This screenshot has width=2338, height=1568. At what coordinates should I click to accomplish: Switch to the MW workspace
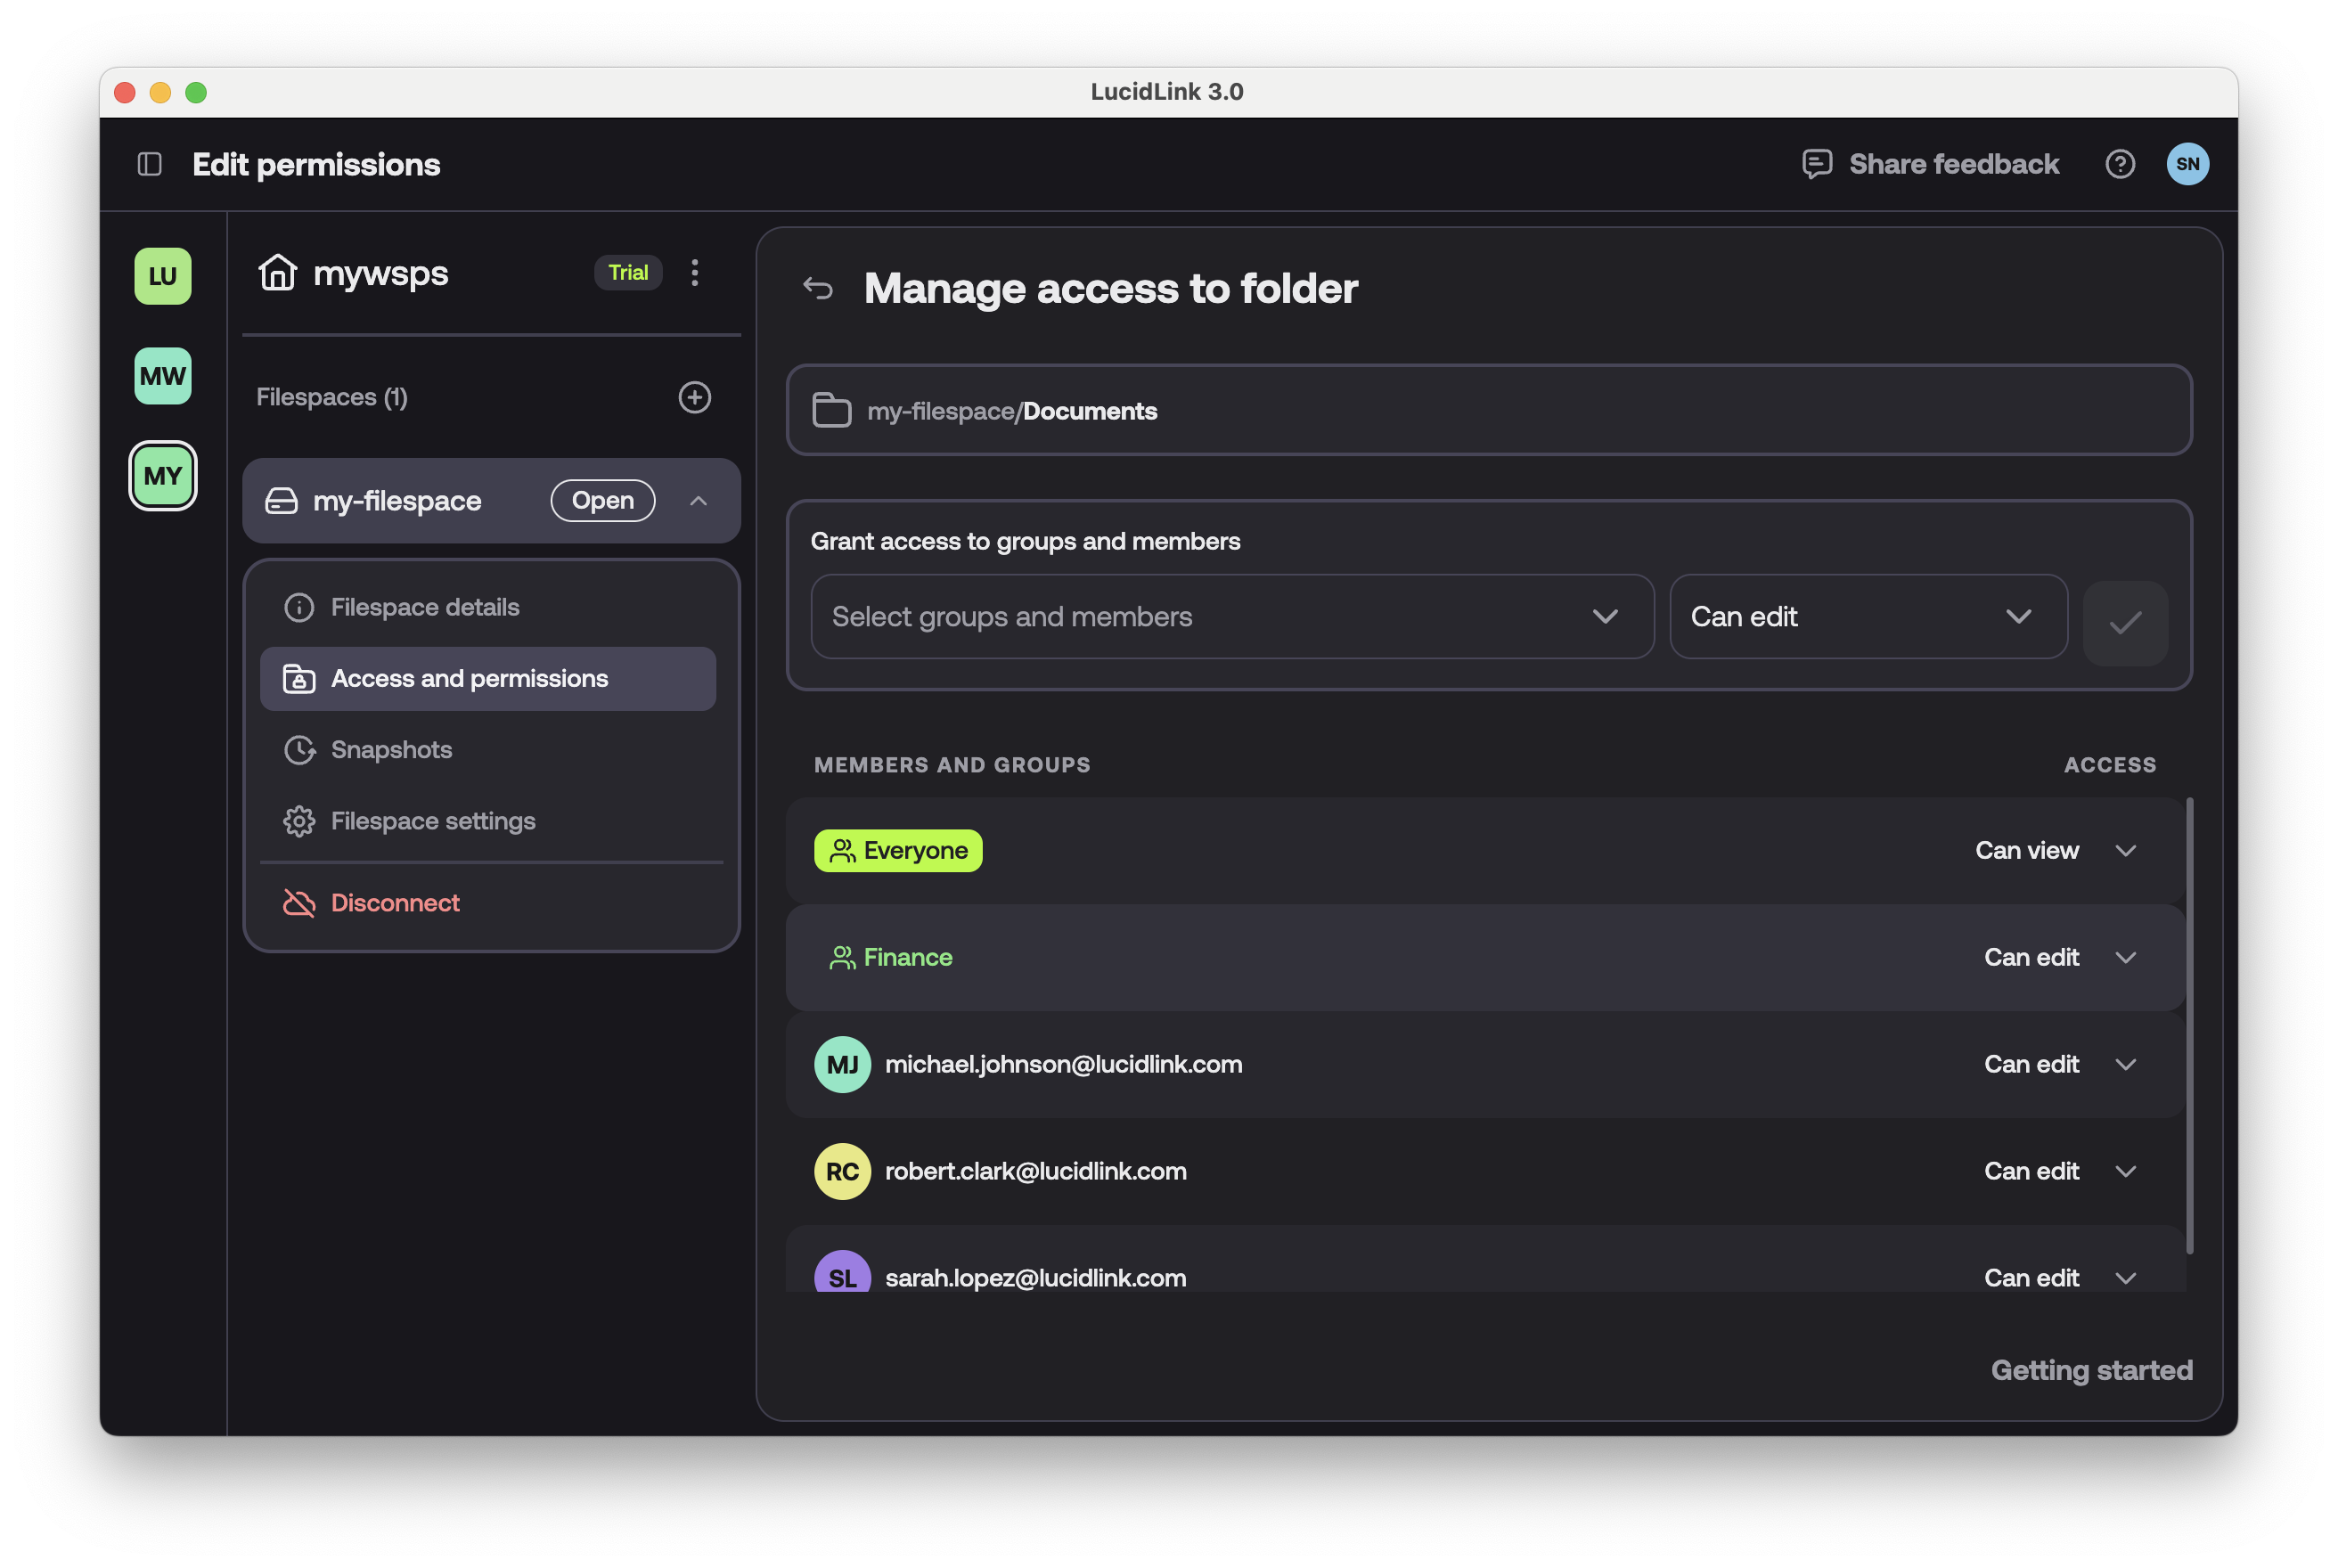pyautogui.click(x=163, y=376)
